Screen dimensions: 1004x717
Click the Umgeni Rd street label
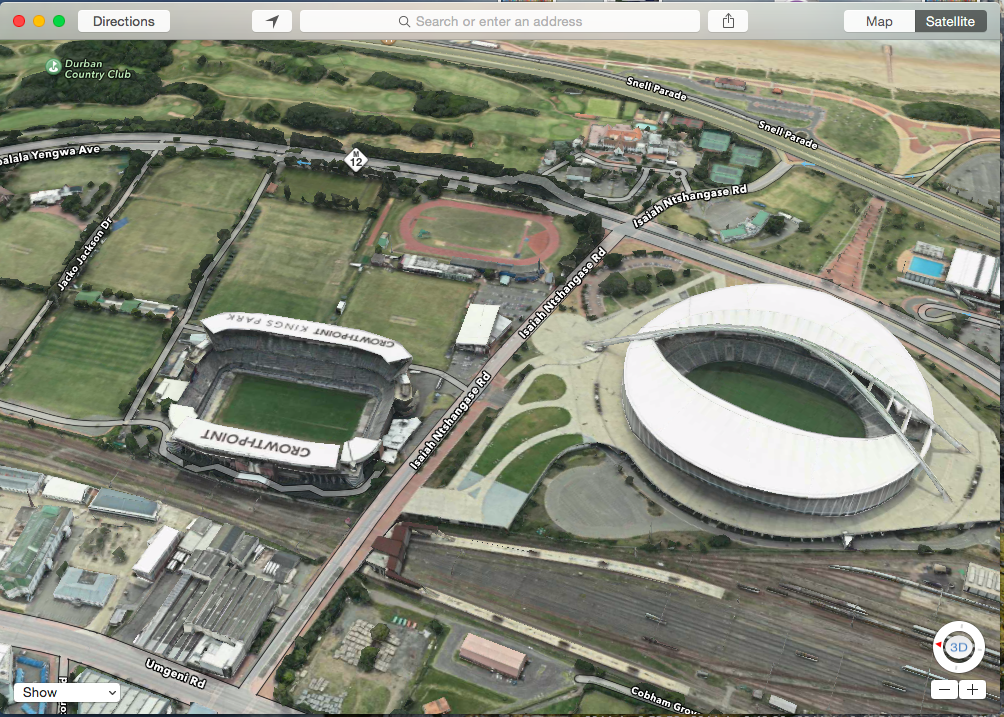point(175,673)
